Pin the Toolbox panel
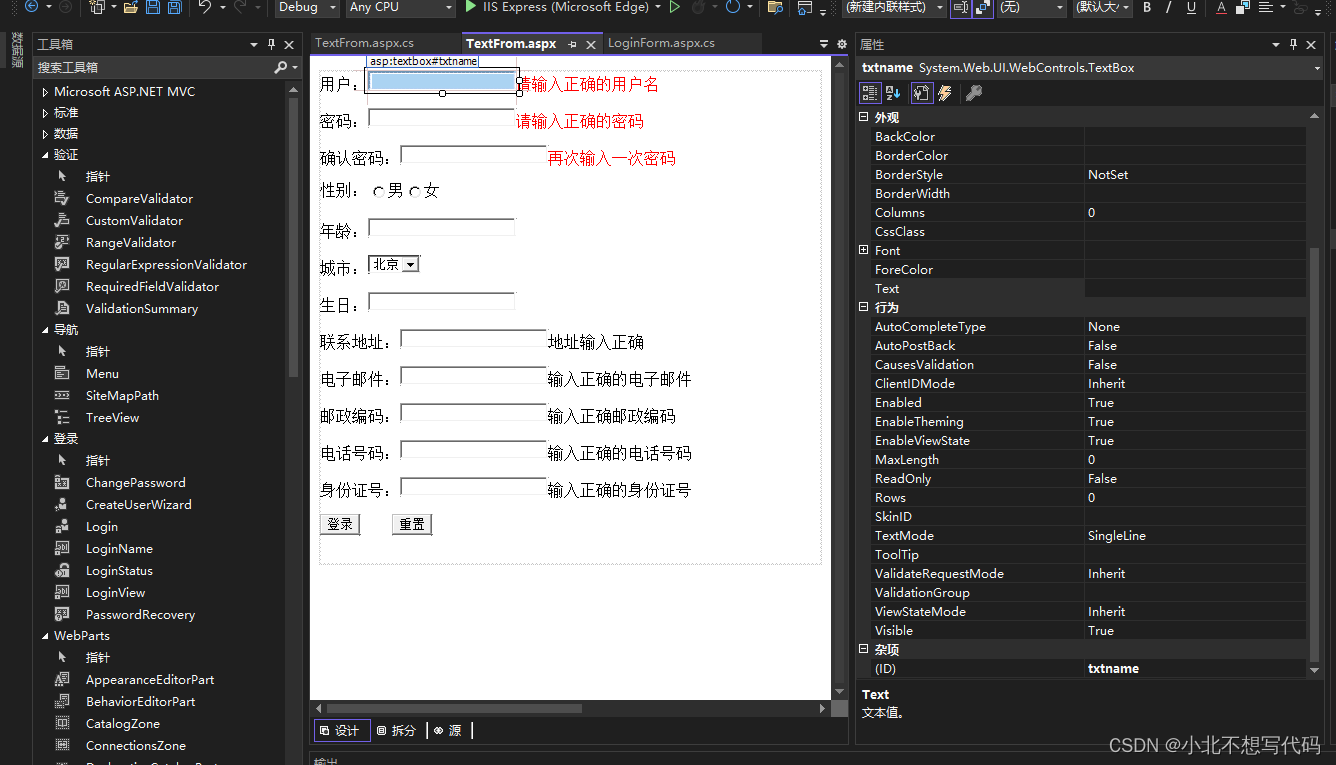The width and height of the screenshot is (1336, 765). coord(270,44)
